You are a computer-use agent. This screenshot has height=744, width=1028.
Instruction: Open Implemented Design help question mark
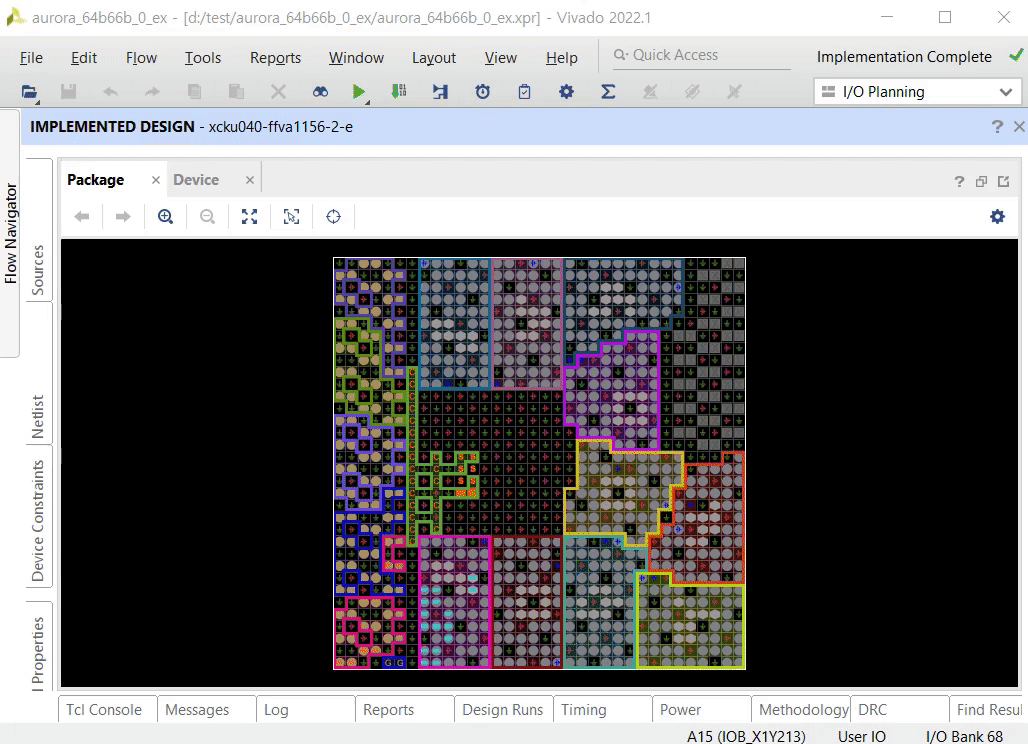pyautogui.click(x=997, y=127)
